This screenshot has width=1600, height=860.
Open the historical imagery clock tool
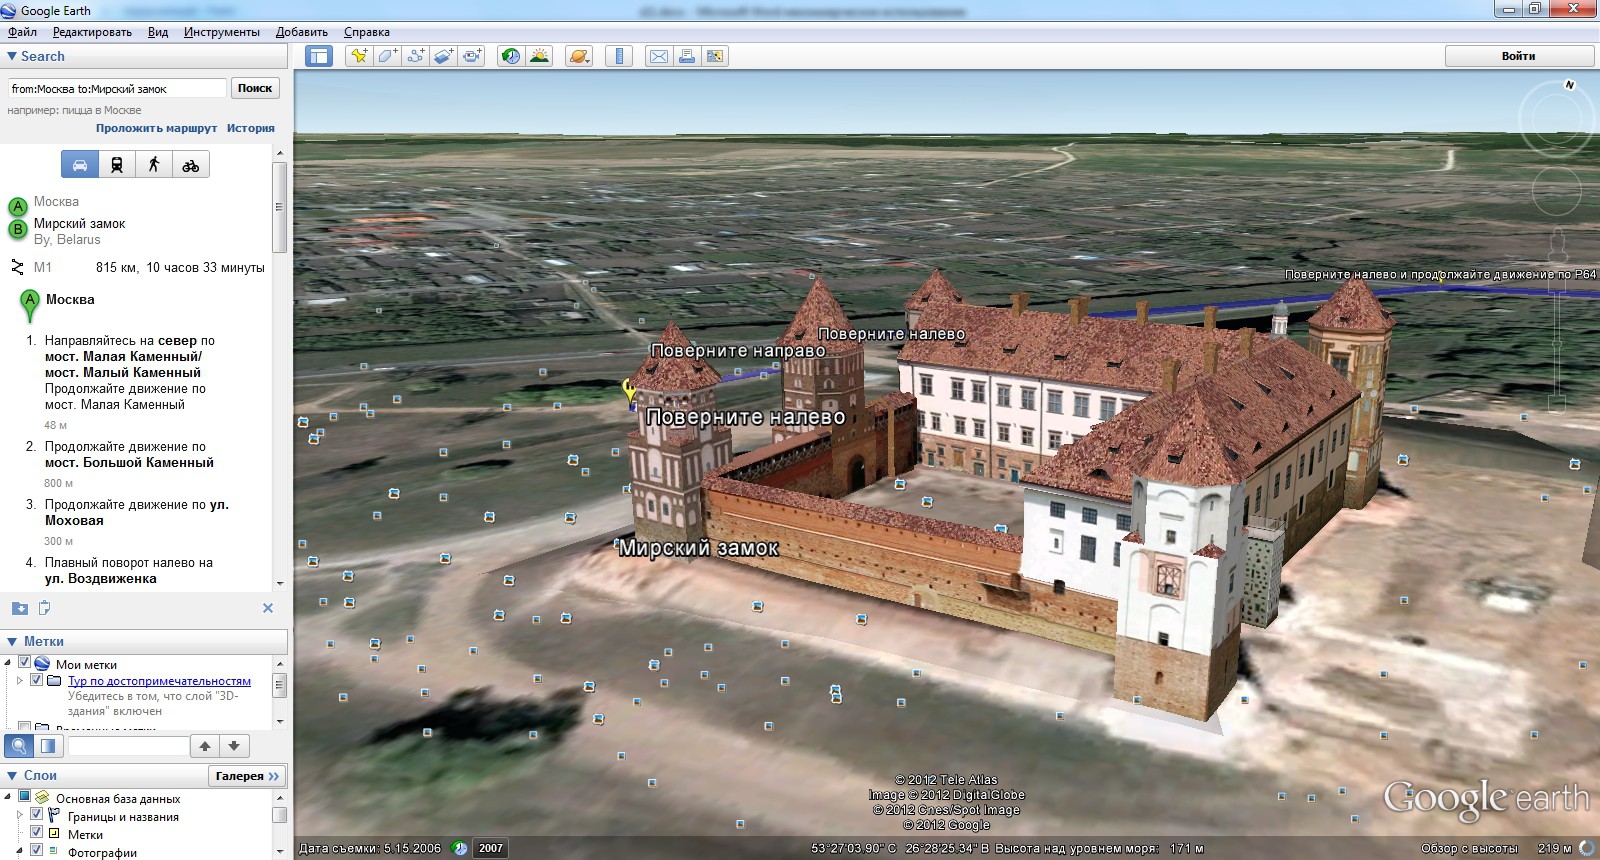510,56
